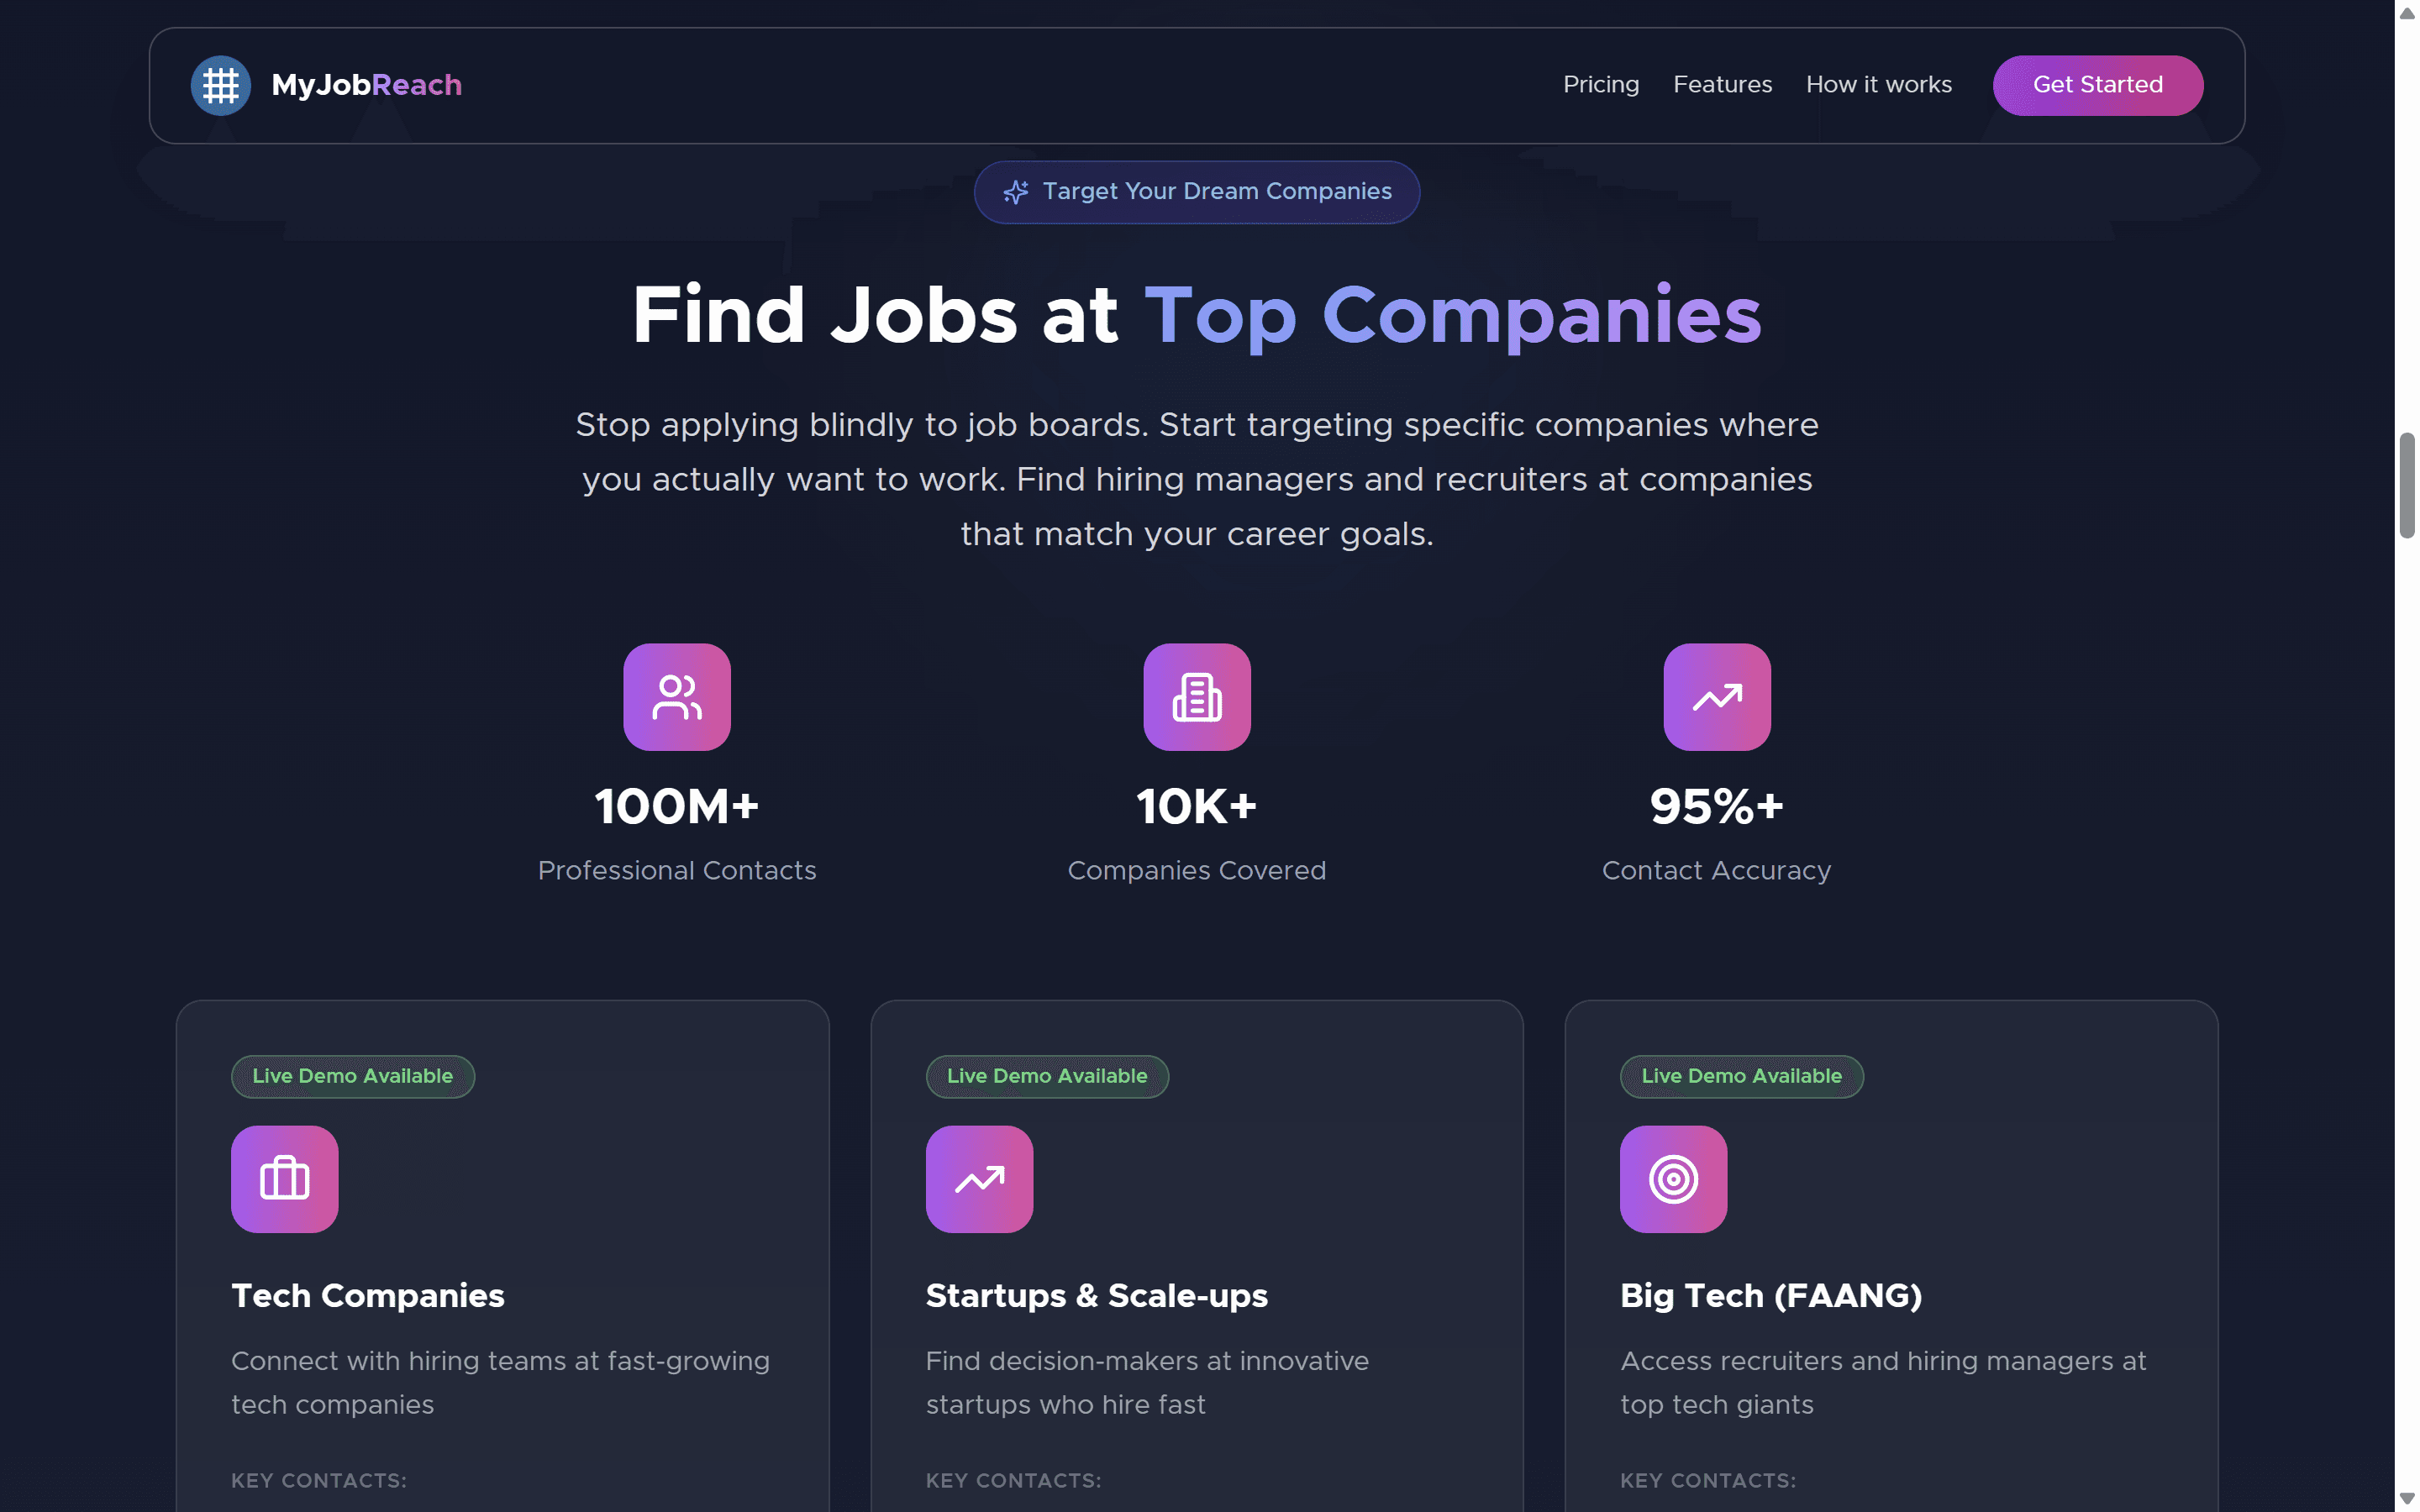Click Live Demo Available badge on Big Tech card
Screen dimensions: 2420x1512
pyautogui.click(x=1741, y=1076)
